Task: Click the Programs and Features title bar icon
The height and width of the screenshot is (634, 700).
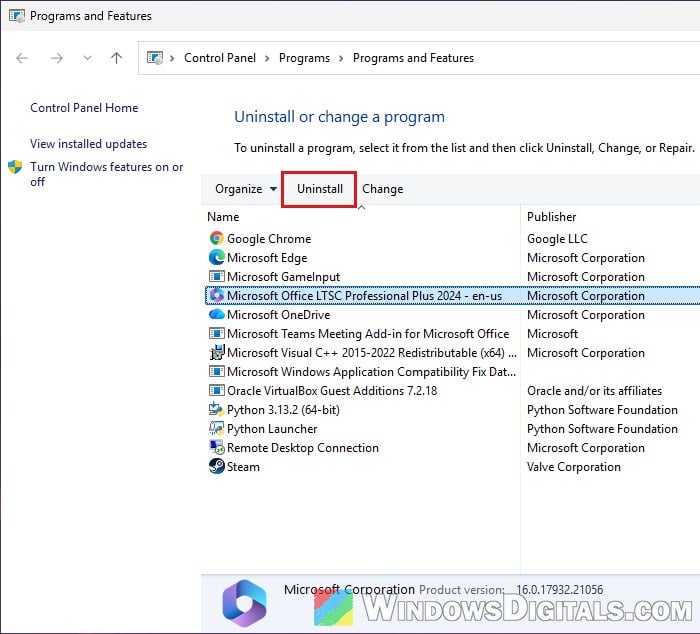Action: coord(17,16)
